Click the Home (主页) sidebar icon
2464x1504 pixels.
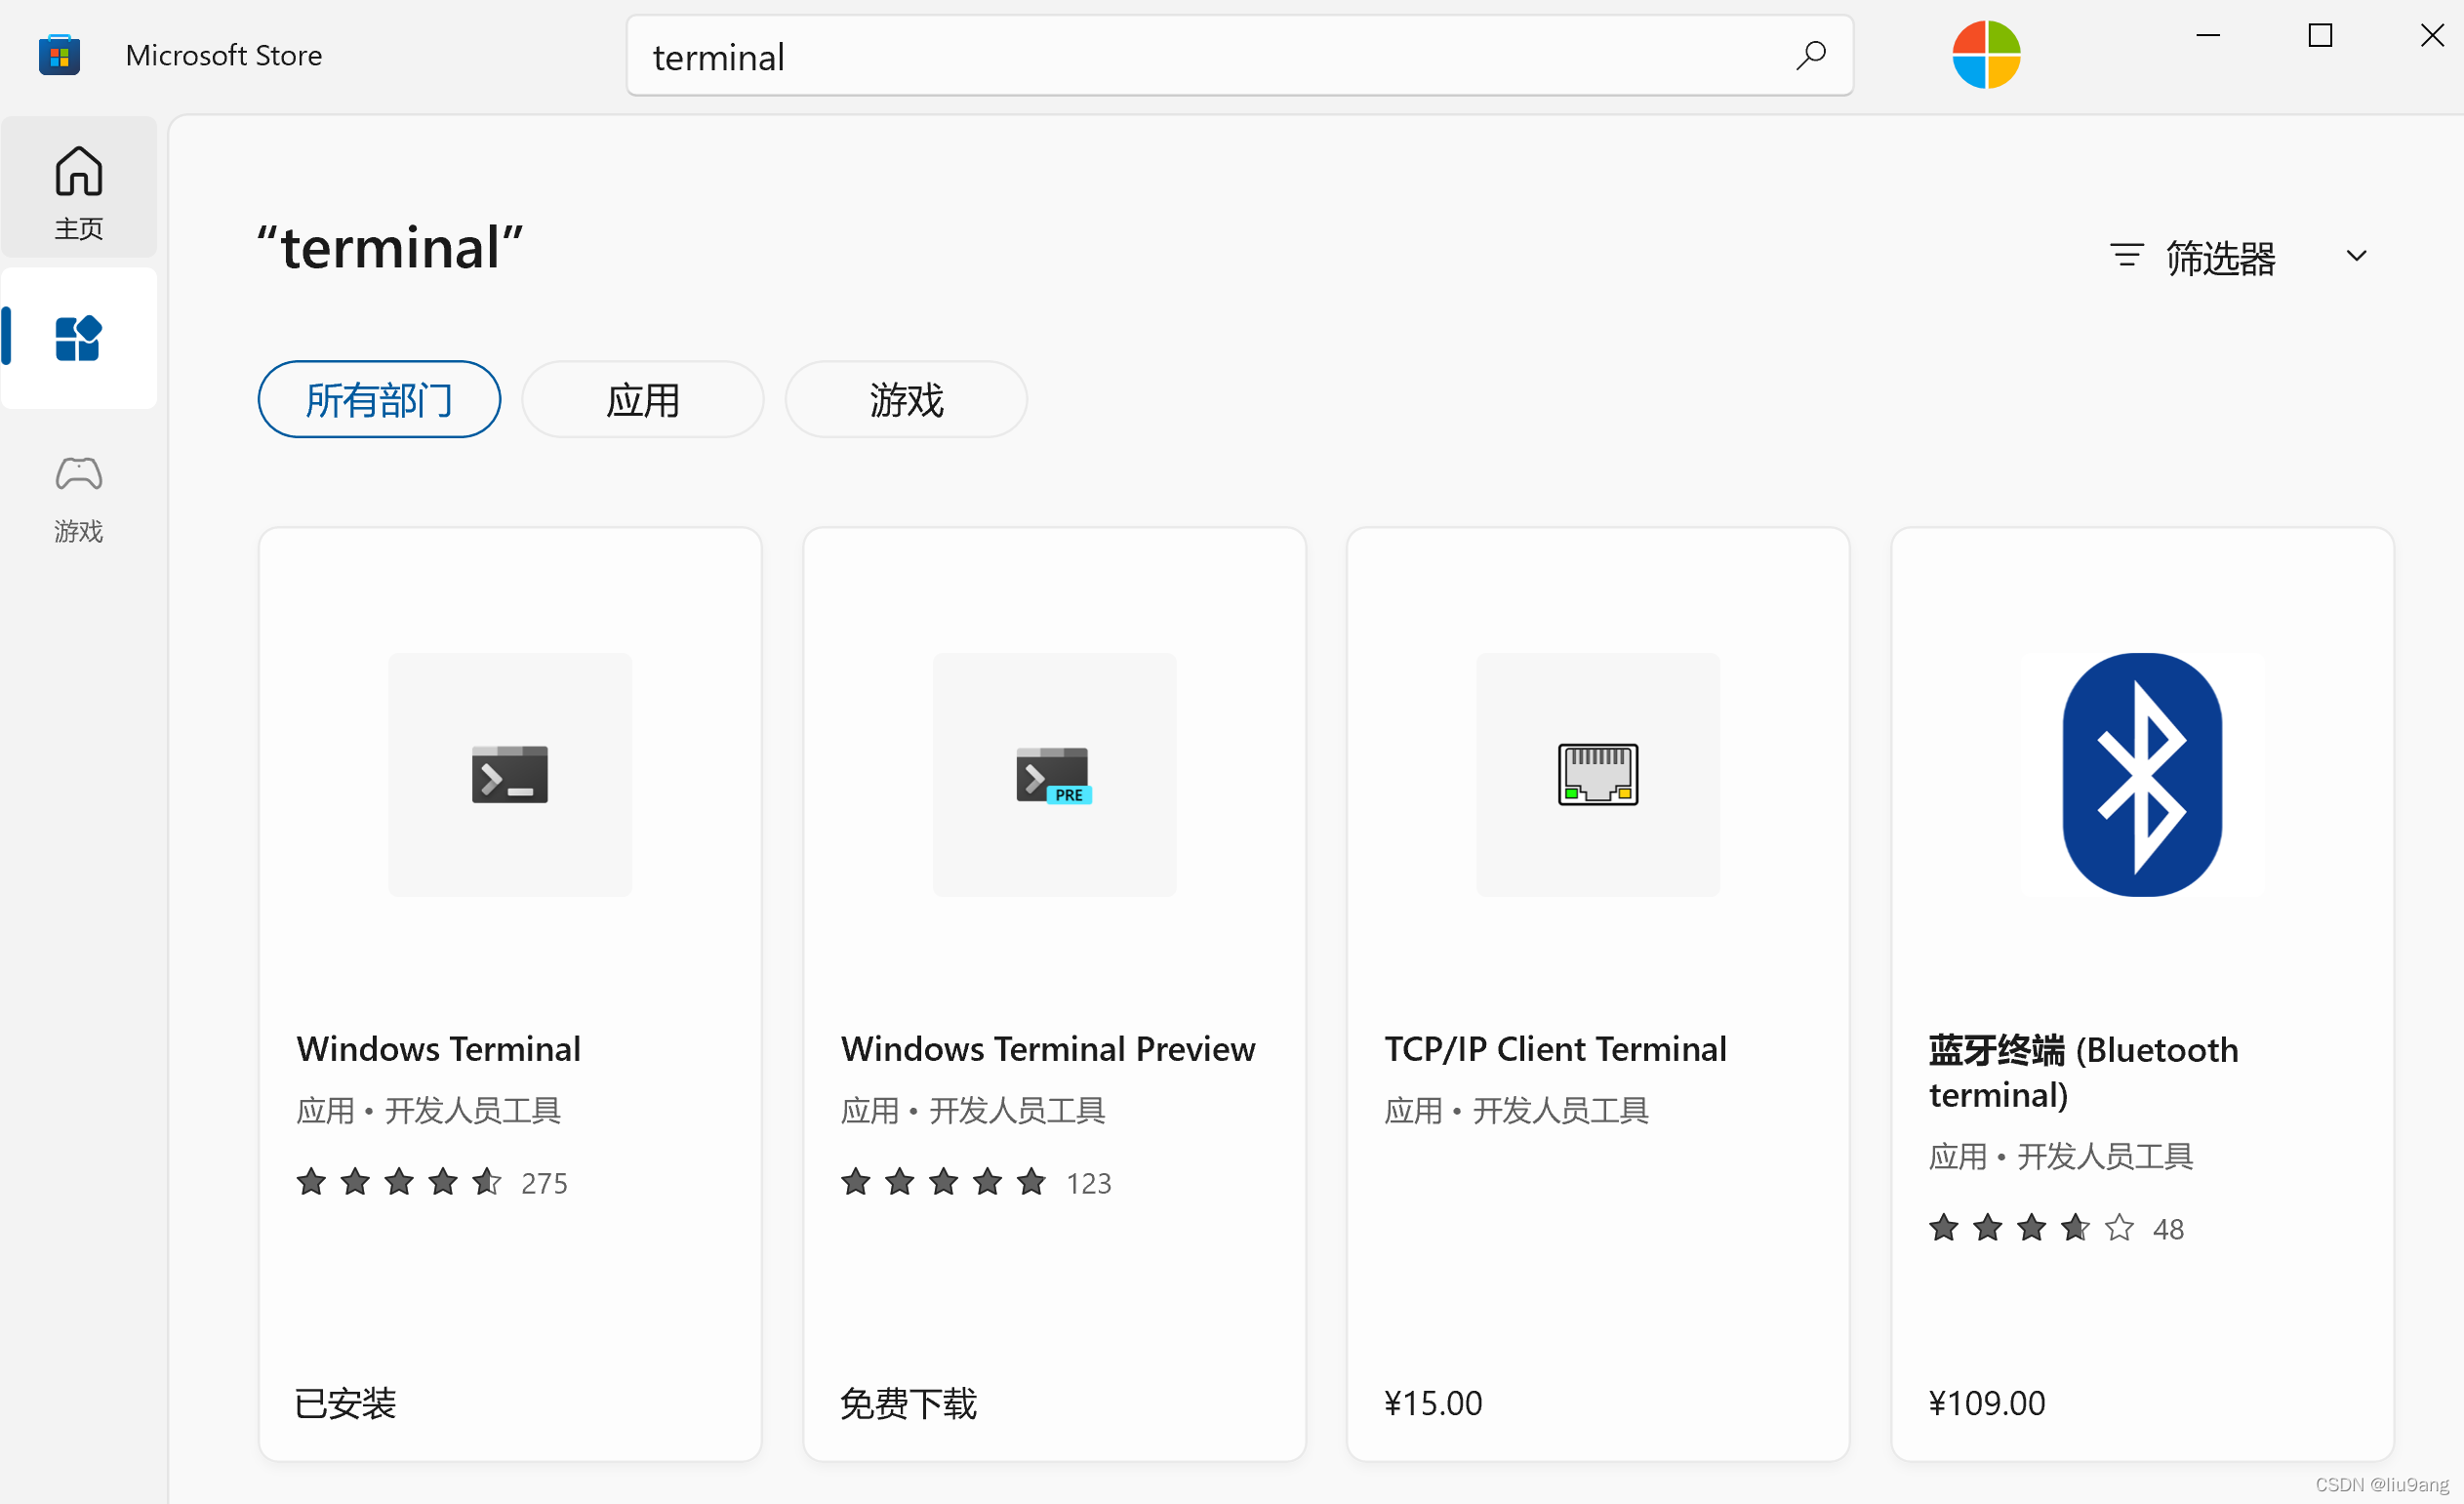pos(78,190)
